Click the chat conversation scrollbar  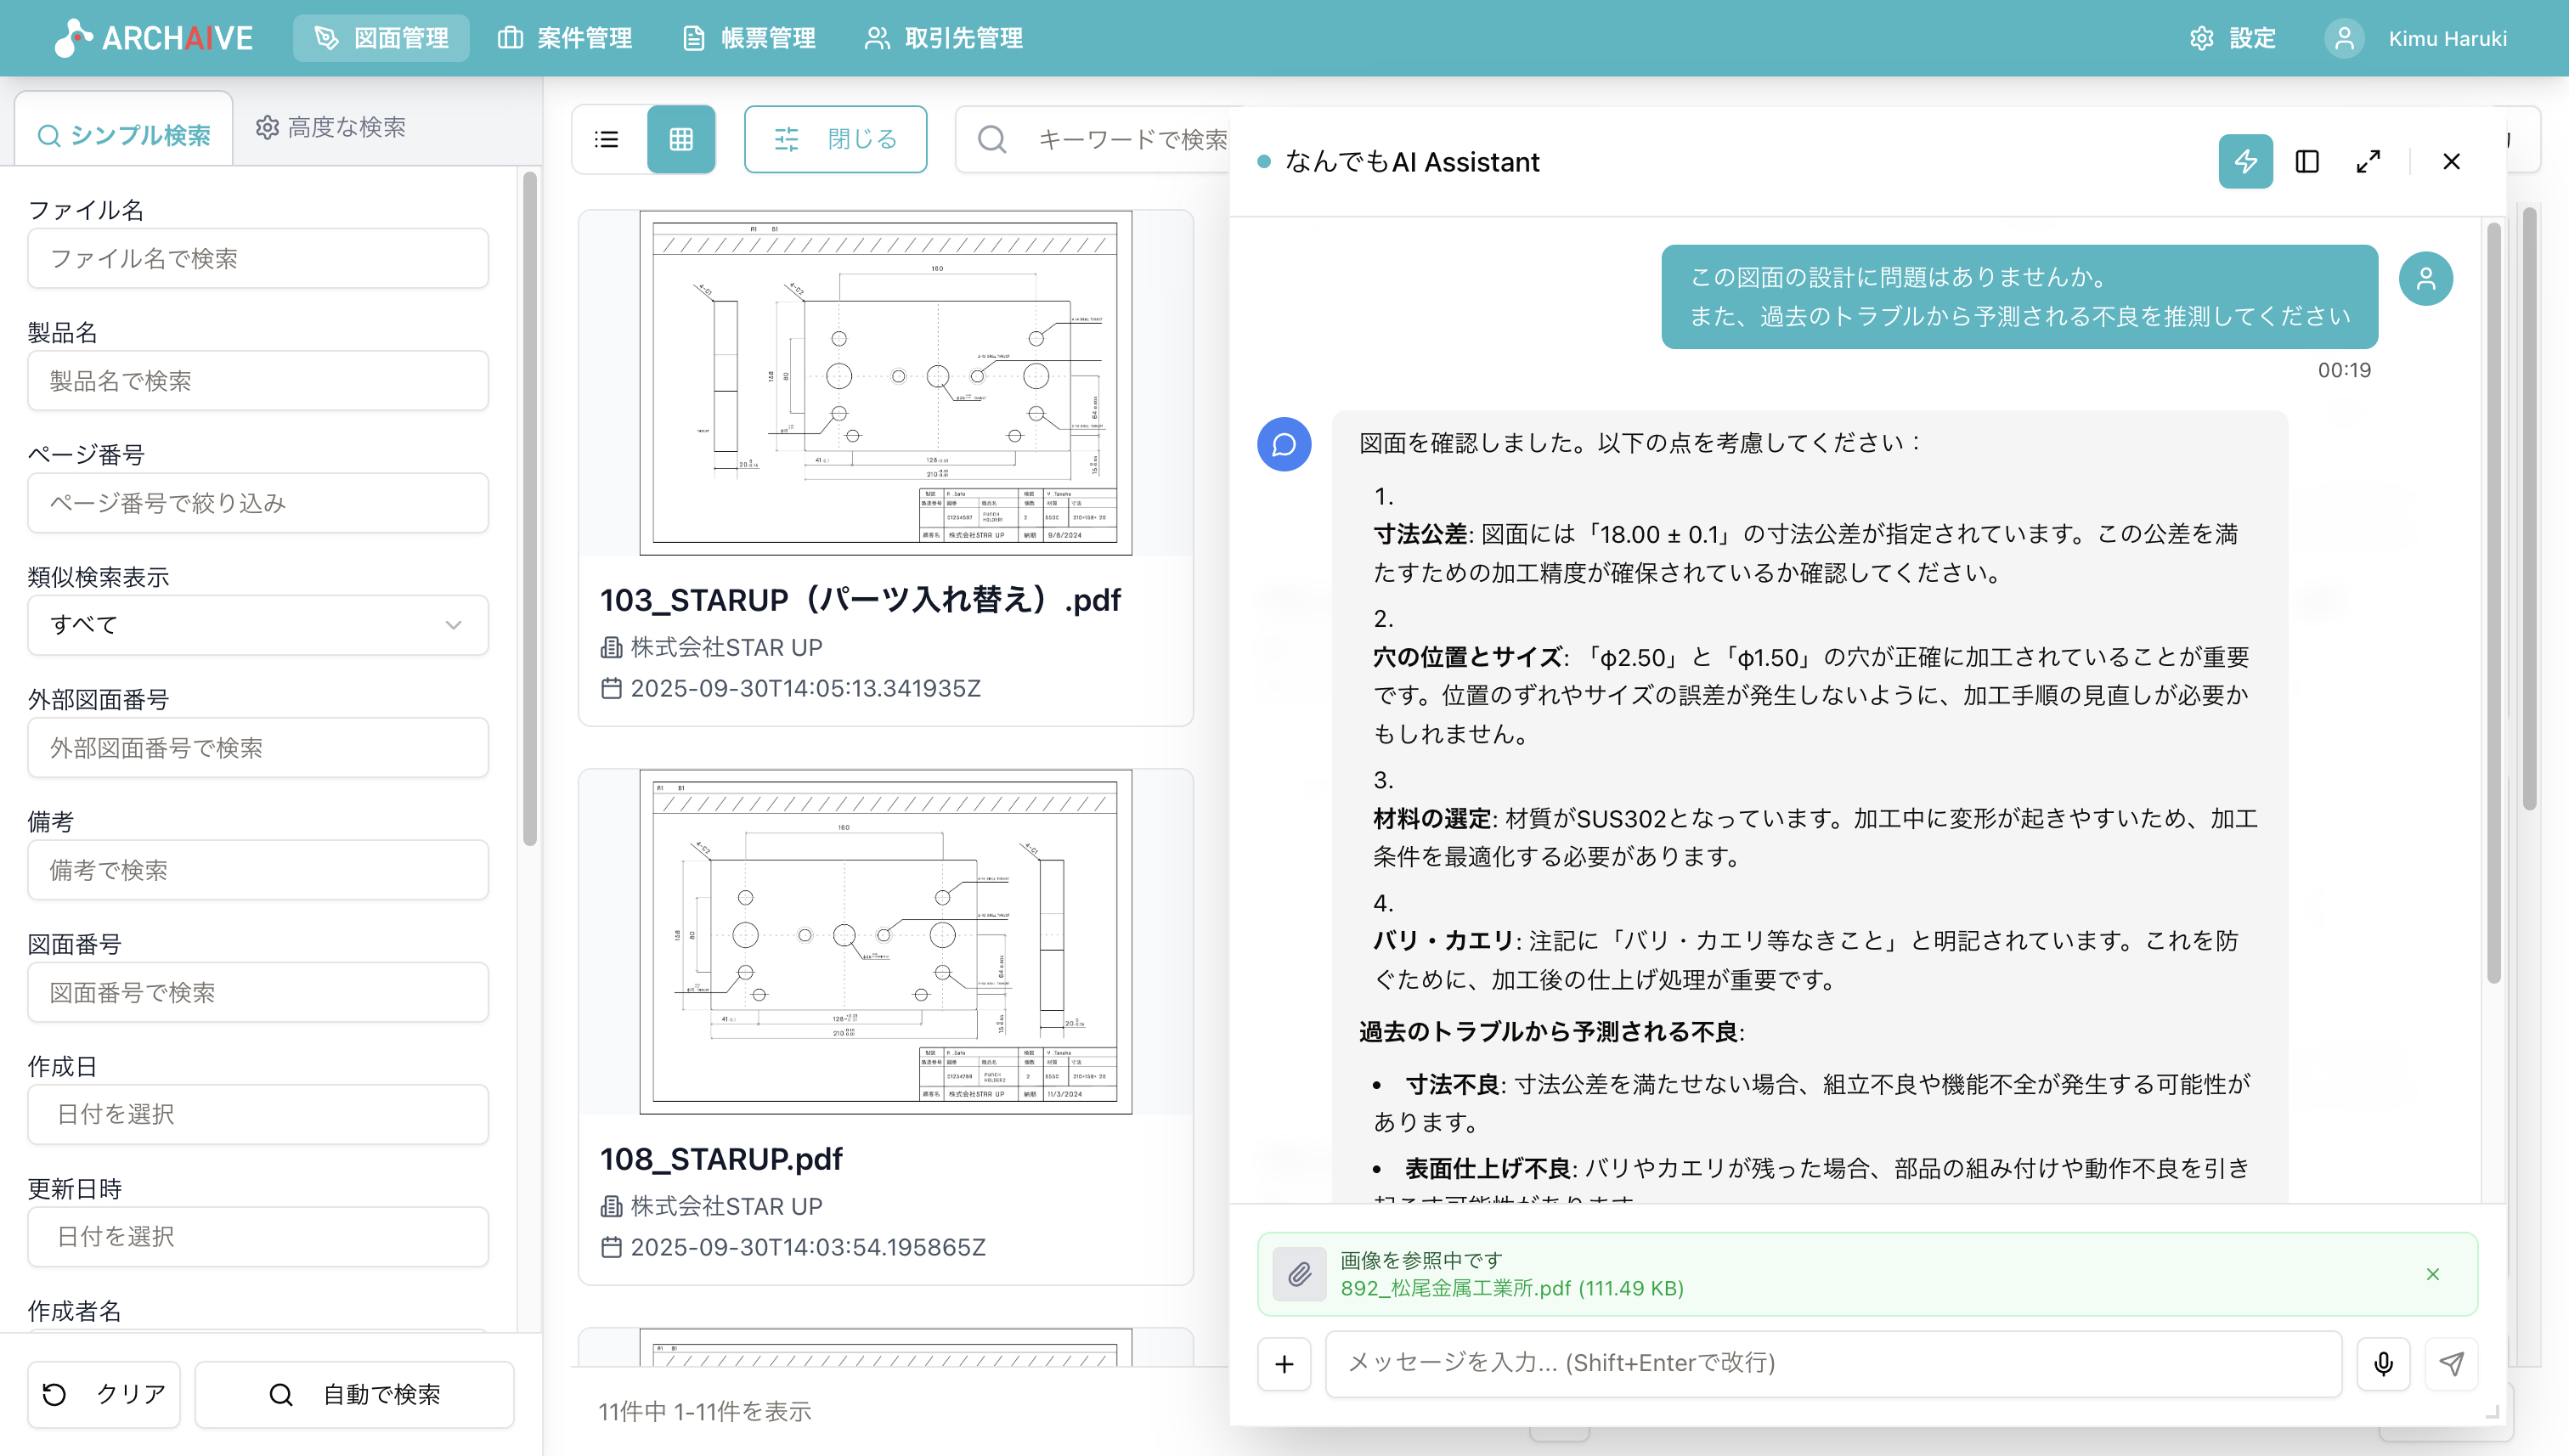(2493, 600)
